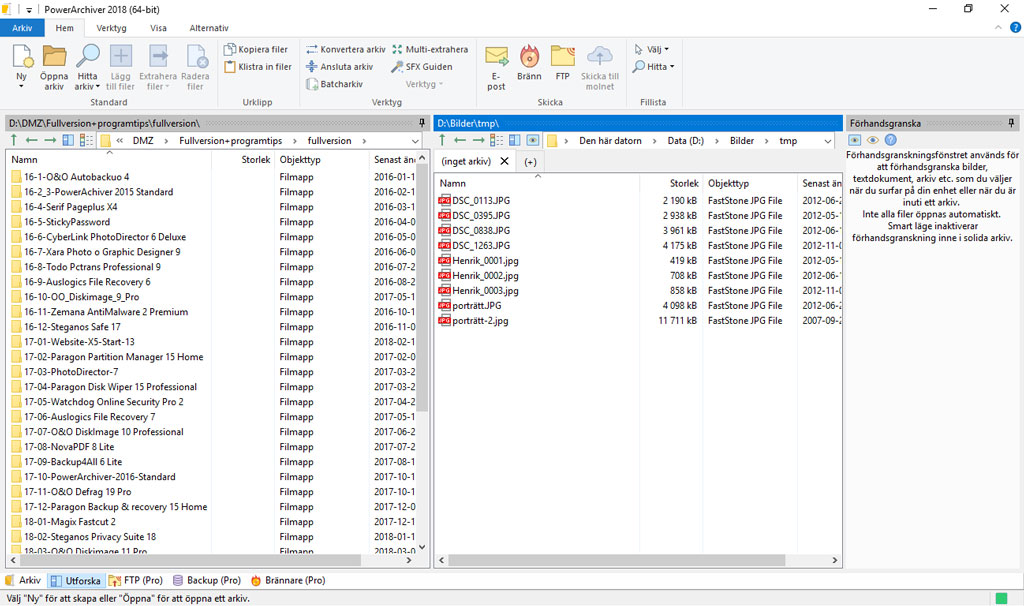
Task: Click forward arrow in left pane toolbar
Action: tap(50, 140)
